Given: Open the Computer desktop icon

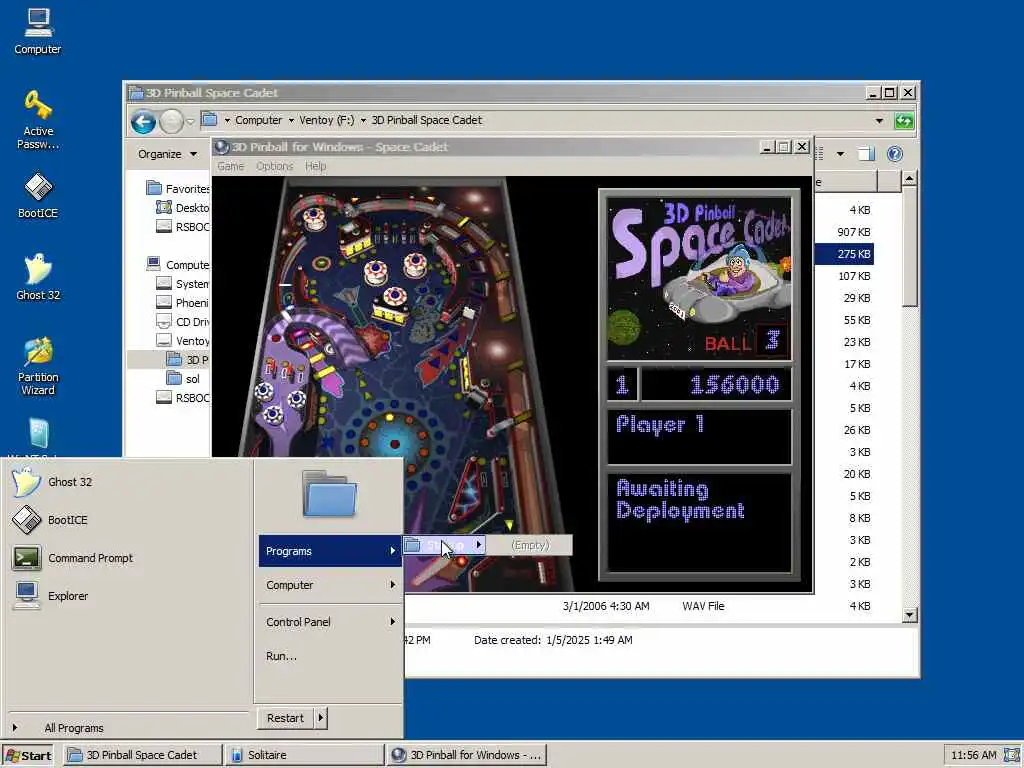Looking at the screenshot, I should [x=38, y=31].
